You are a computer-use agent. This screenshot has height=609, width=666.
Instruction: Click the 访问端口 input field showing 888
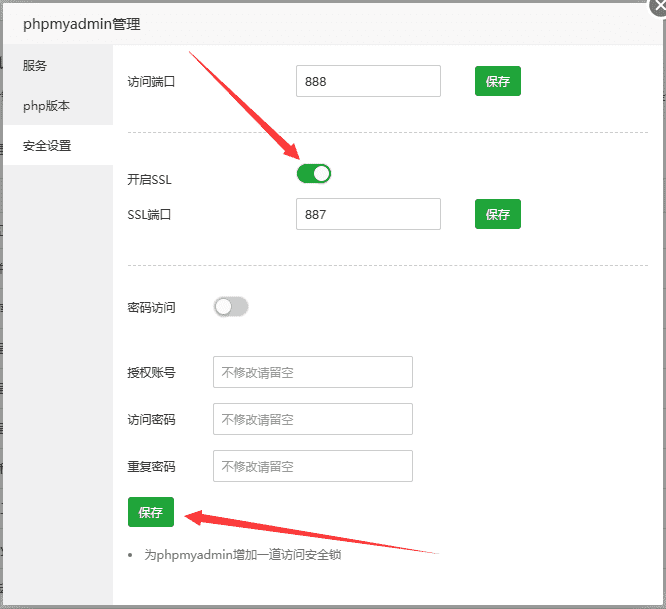pyautogui.click(x=368, y=81)
